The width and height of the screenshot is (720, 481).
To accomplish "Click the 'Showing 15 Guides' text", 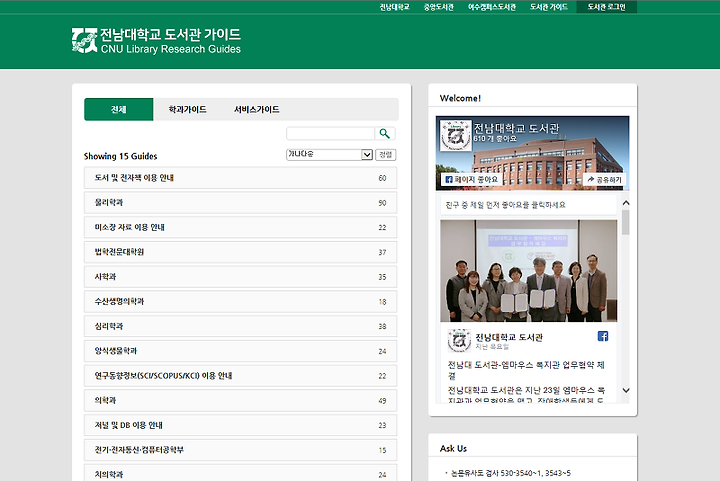I will click(120, 156).
